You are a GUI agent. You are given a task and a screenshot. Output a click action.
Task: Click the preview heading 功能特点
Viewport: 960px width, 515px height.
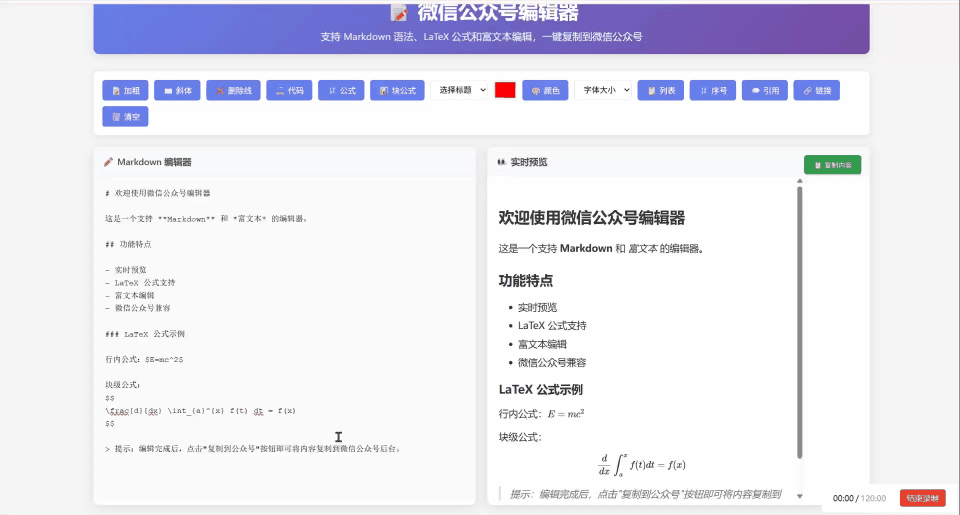click(x=526, y=280)
